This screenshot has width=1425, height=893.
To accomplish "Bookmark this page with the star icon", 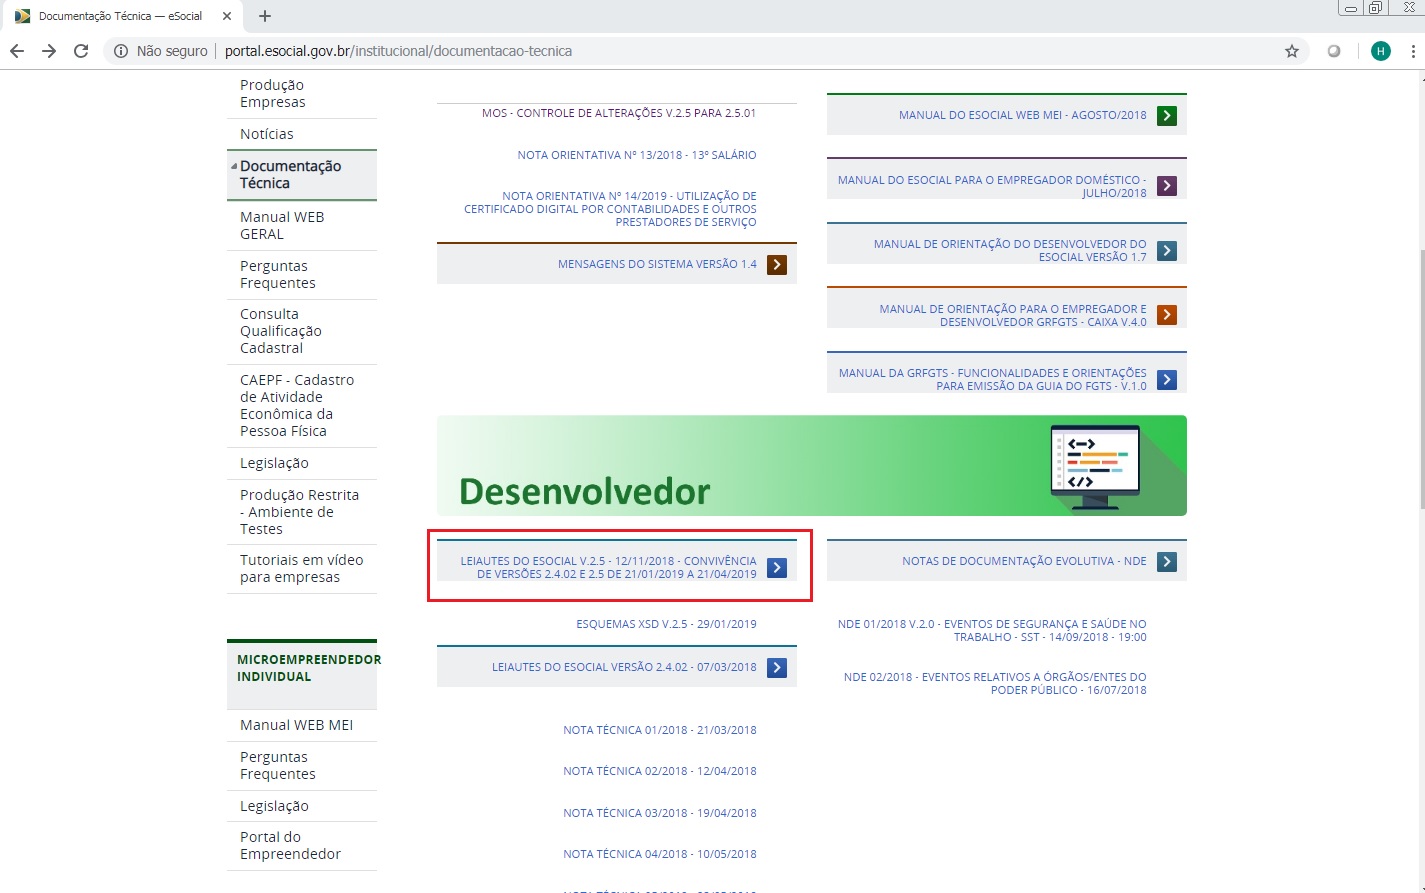I will pyautogui.click(x=1292, y=51).
